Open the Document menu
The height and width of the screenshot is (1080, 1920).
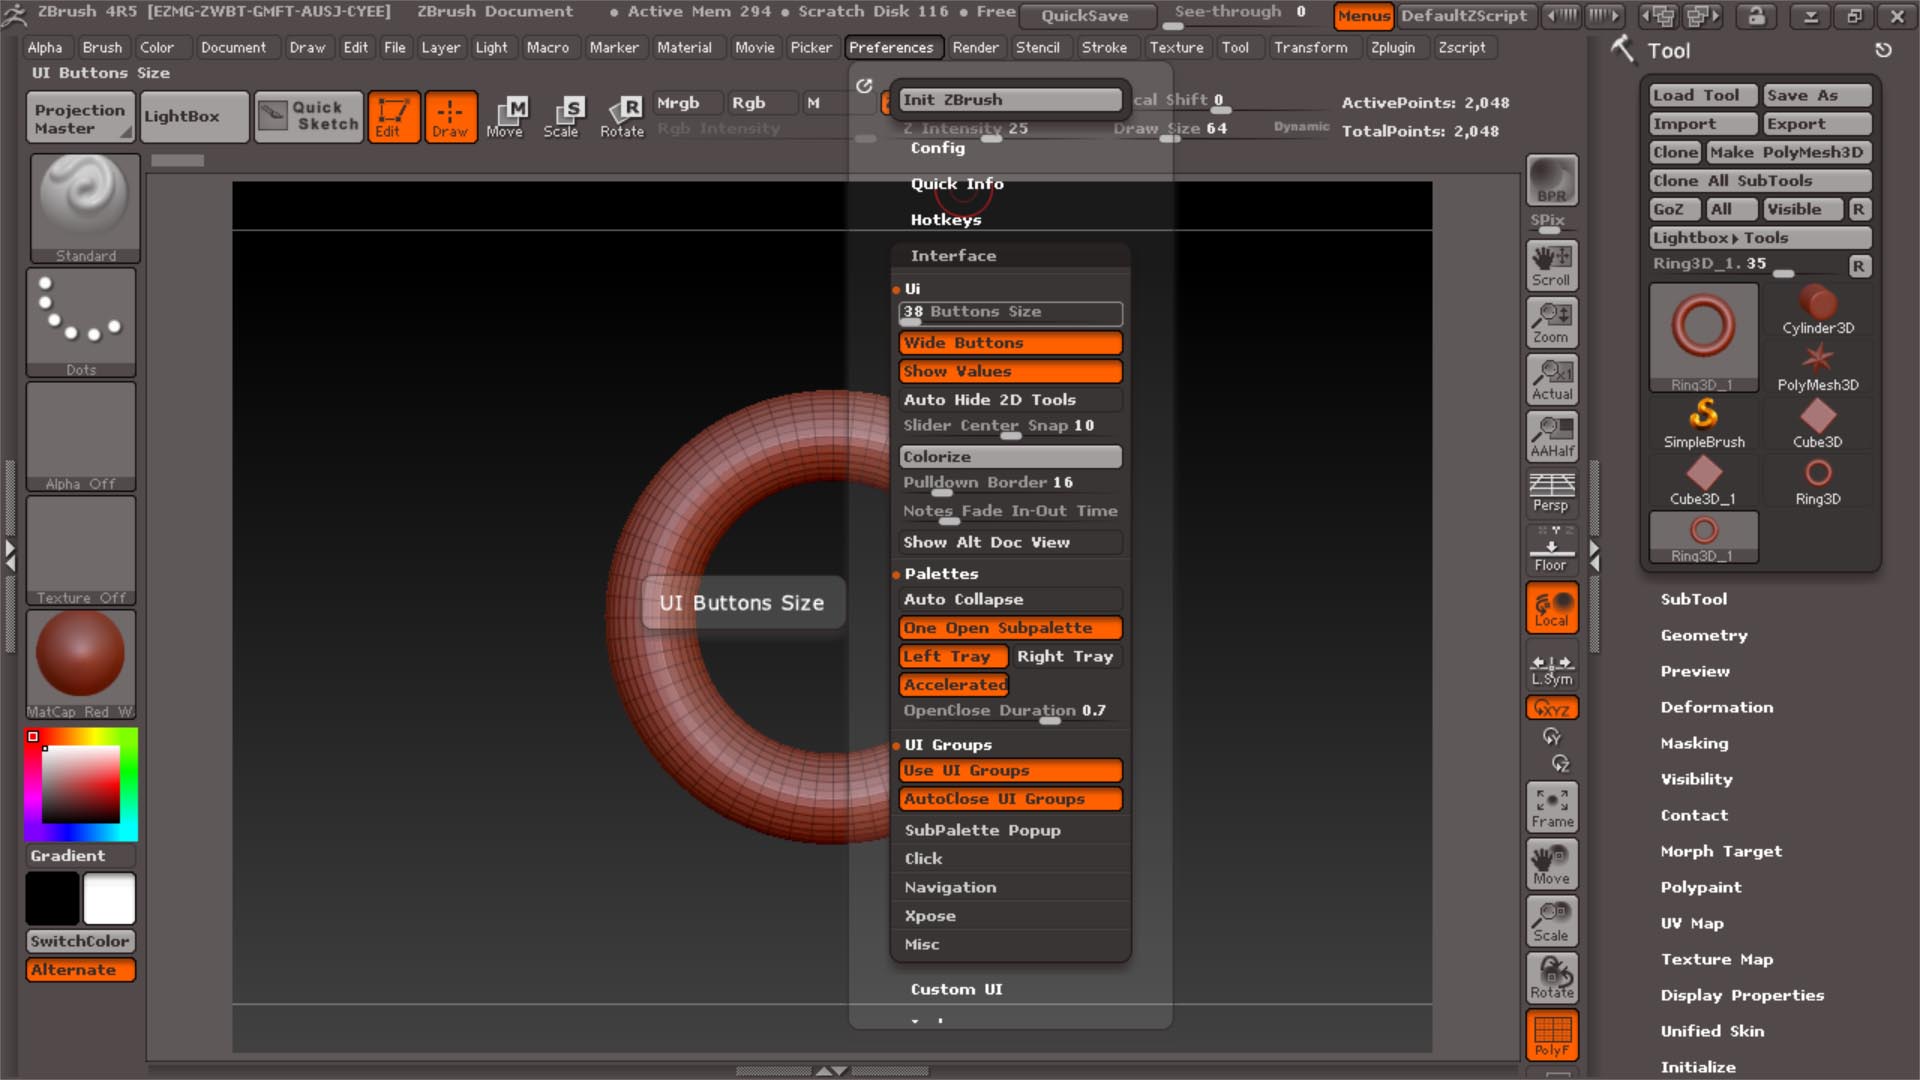click(233, 47)
